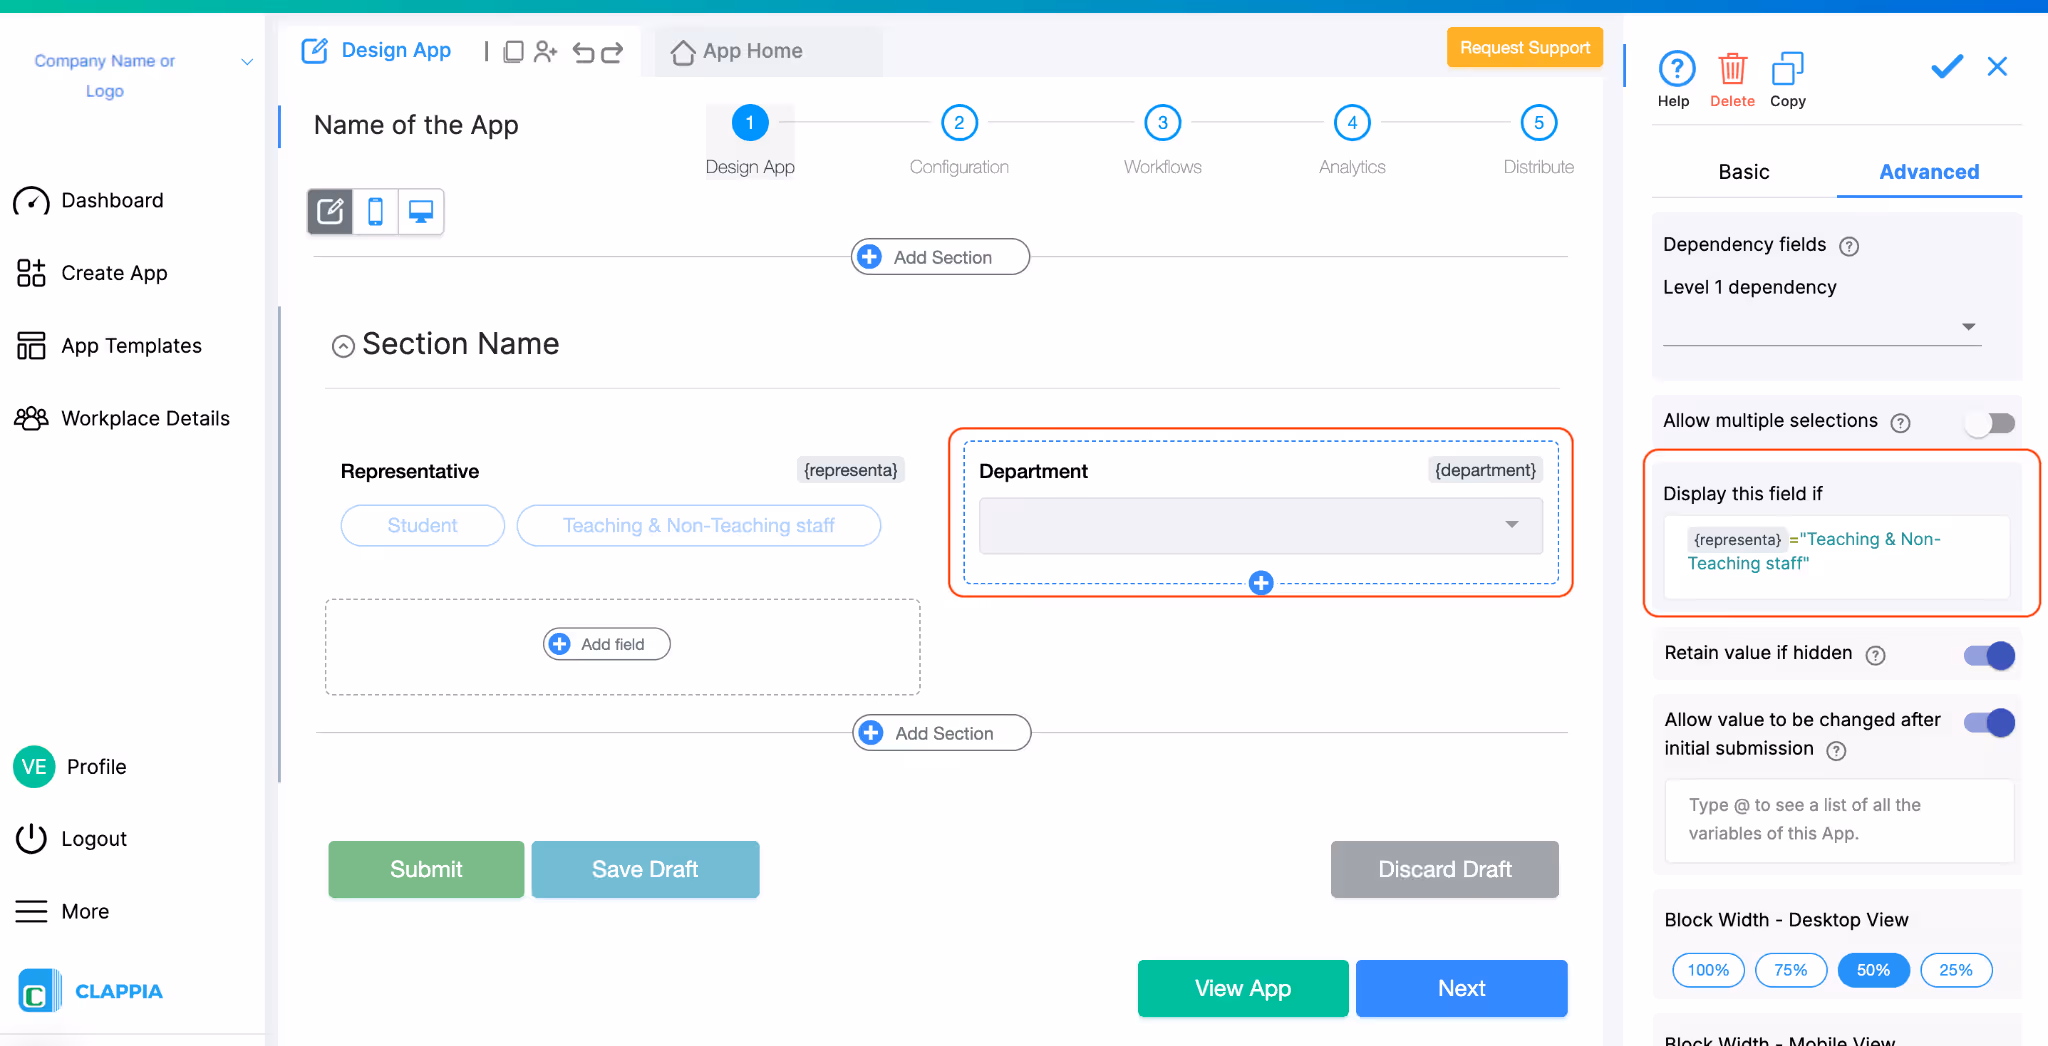2048x1046 pixels.
Task: Open the More hamburger menu icon
Action: 31,911
